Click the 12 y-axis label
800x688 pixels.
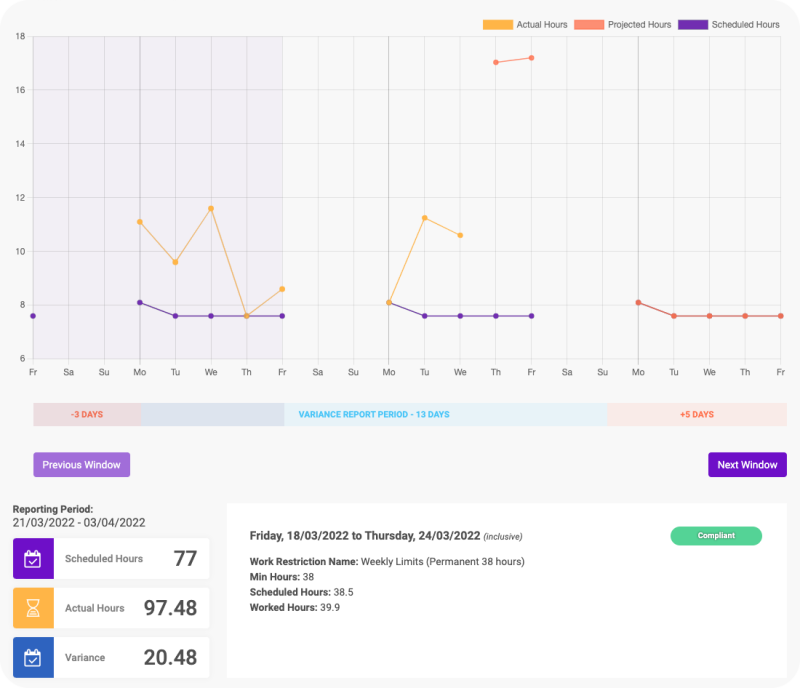click(x=20, y=198)
